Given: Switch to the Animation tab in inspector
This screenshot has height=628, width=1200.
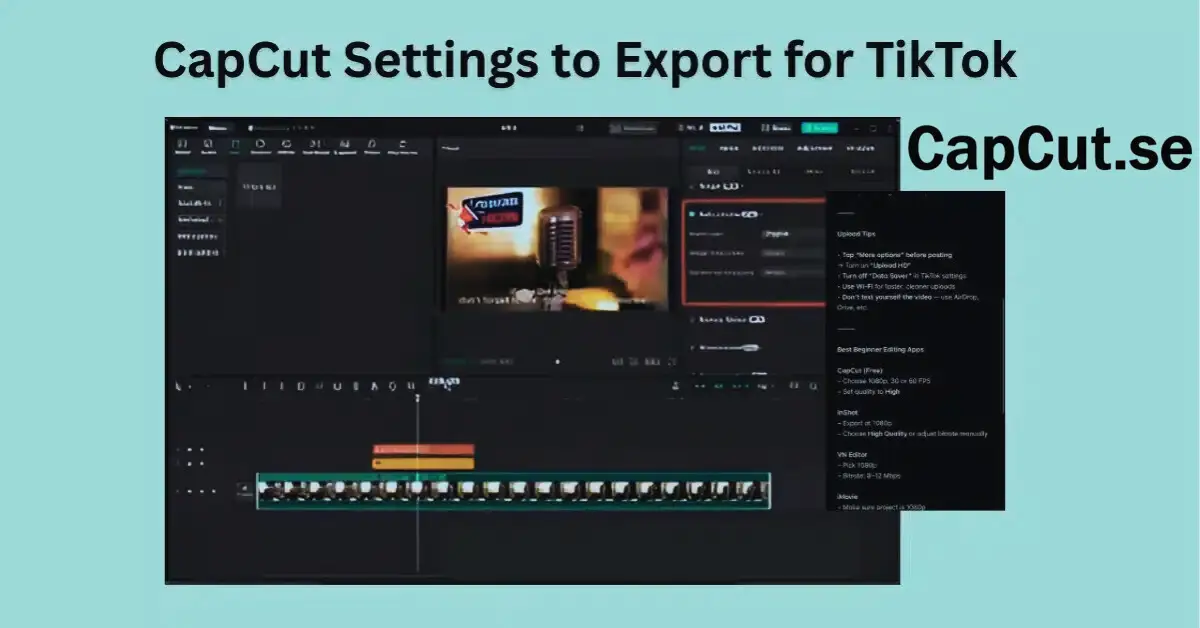Looking at the screenshot, I should [x=768, y=148].
